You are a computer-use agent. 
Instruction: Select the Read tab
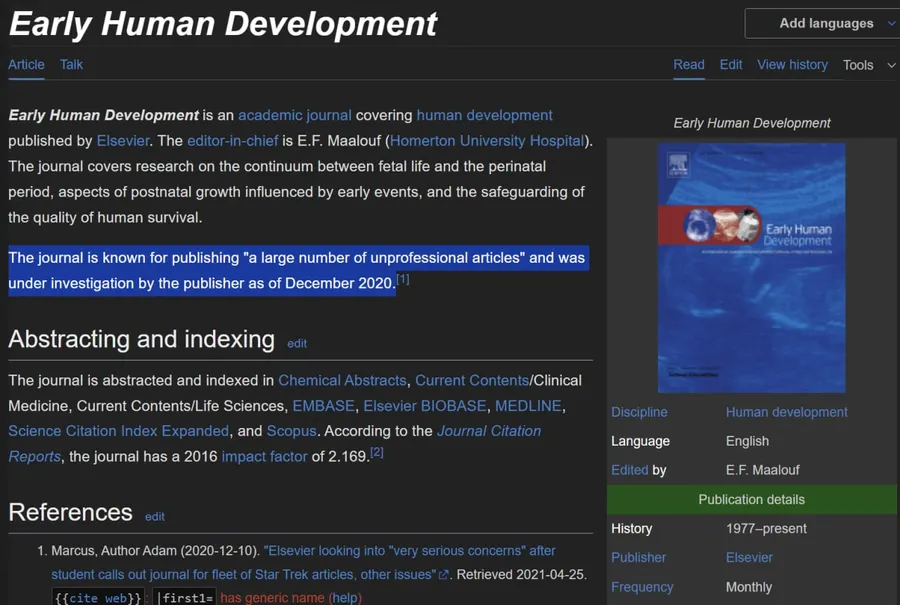tap(689, 65)
